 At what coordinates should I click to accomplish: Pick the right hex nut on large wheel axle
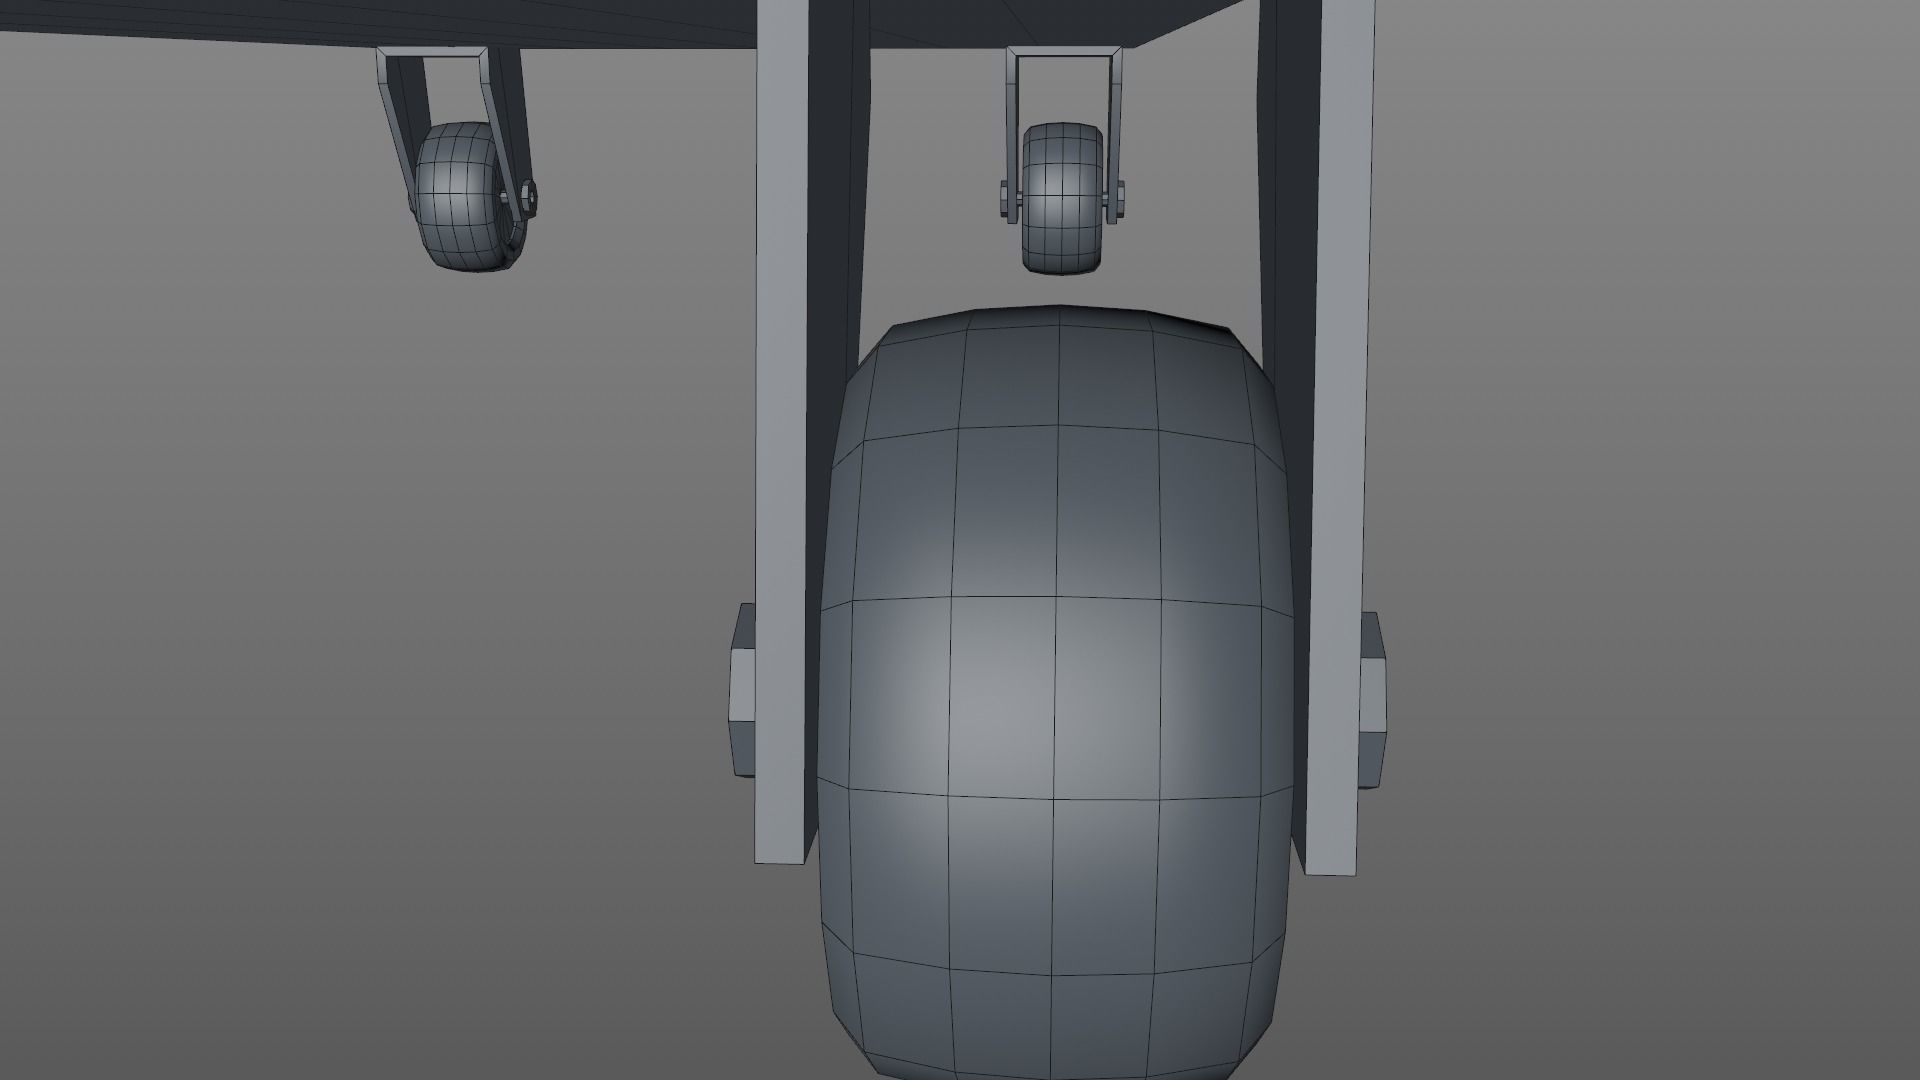[1372, 700]
